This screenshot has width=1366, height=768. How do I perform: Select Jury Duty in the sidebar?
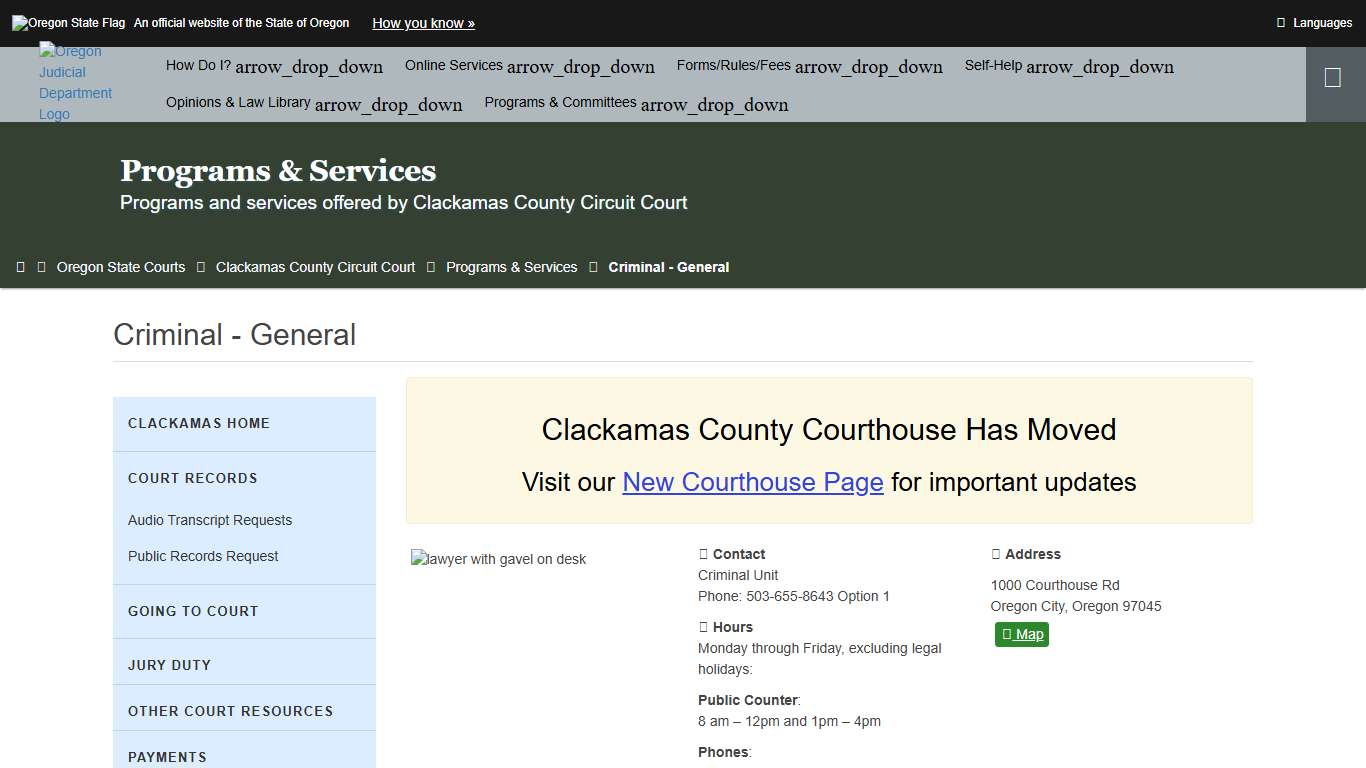[x=169, y=664]
